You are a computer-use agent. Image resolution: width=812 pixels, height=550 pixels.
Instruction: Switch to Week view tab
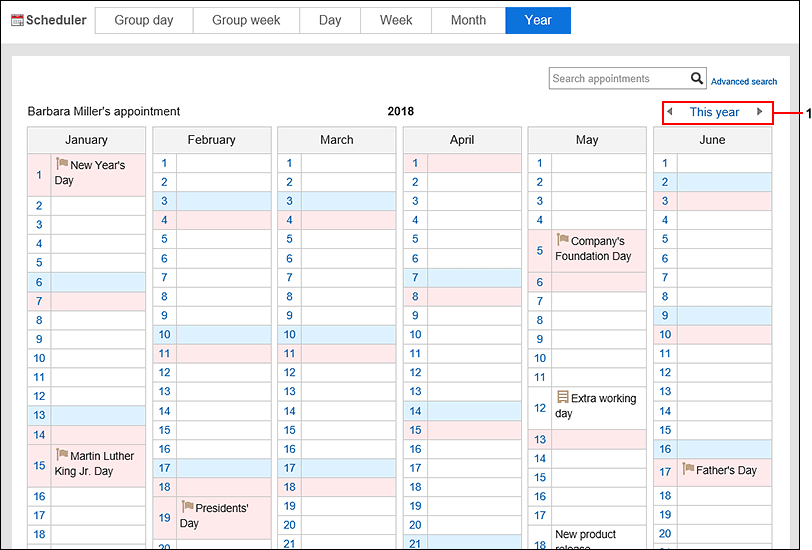point(396,20)
